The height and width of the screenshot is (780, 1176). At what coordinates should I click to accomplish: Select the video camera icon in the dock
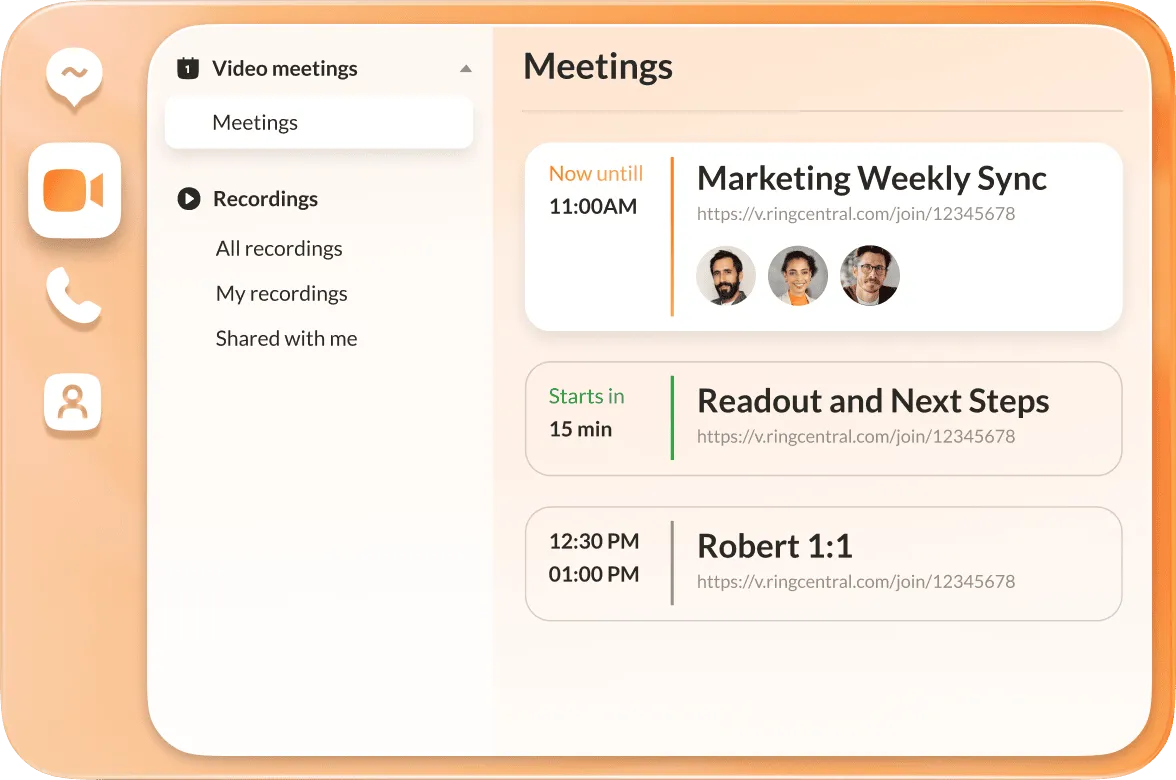(75, 190)
